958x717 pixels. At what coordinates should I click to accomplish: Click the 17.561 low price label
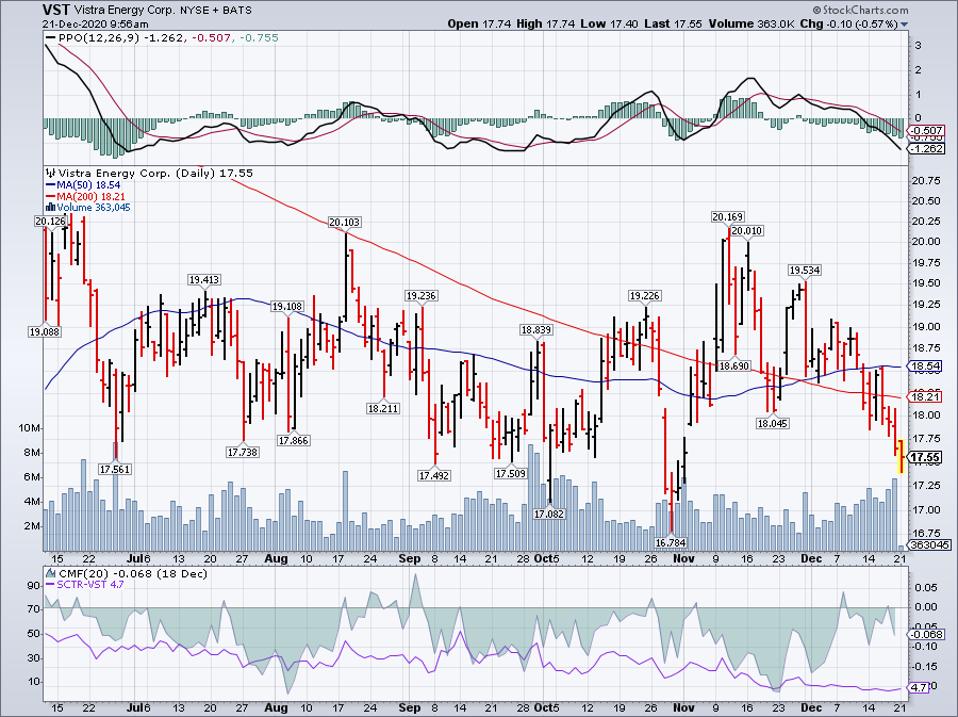[x=115, y=469]
